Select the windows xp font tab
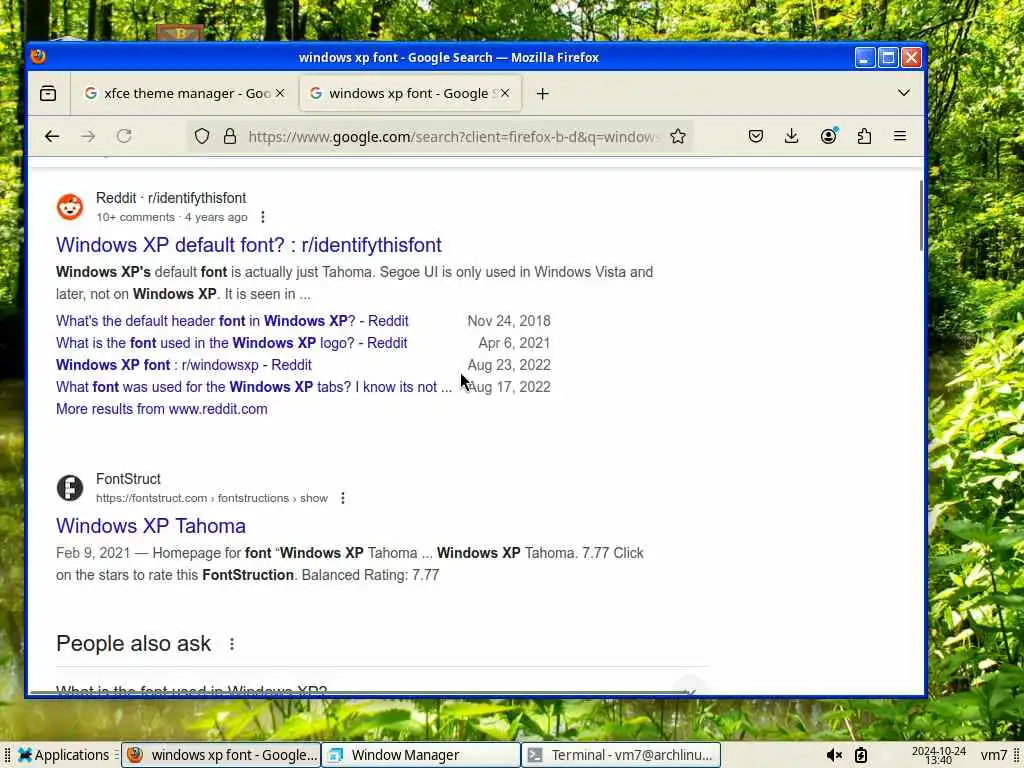 click(x=411, y=93)
